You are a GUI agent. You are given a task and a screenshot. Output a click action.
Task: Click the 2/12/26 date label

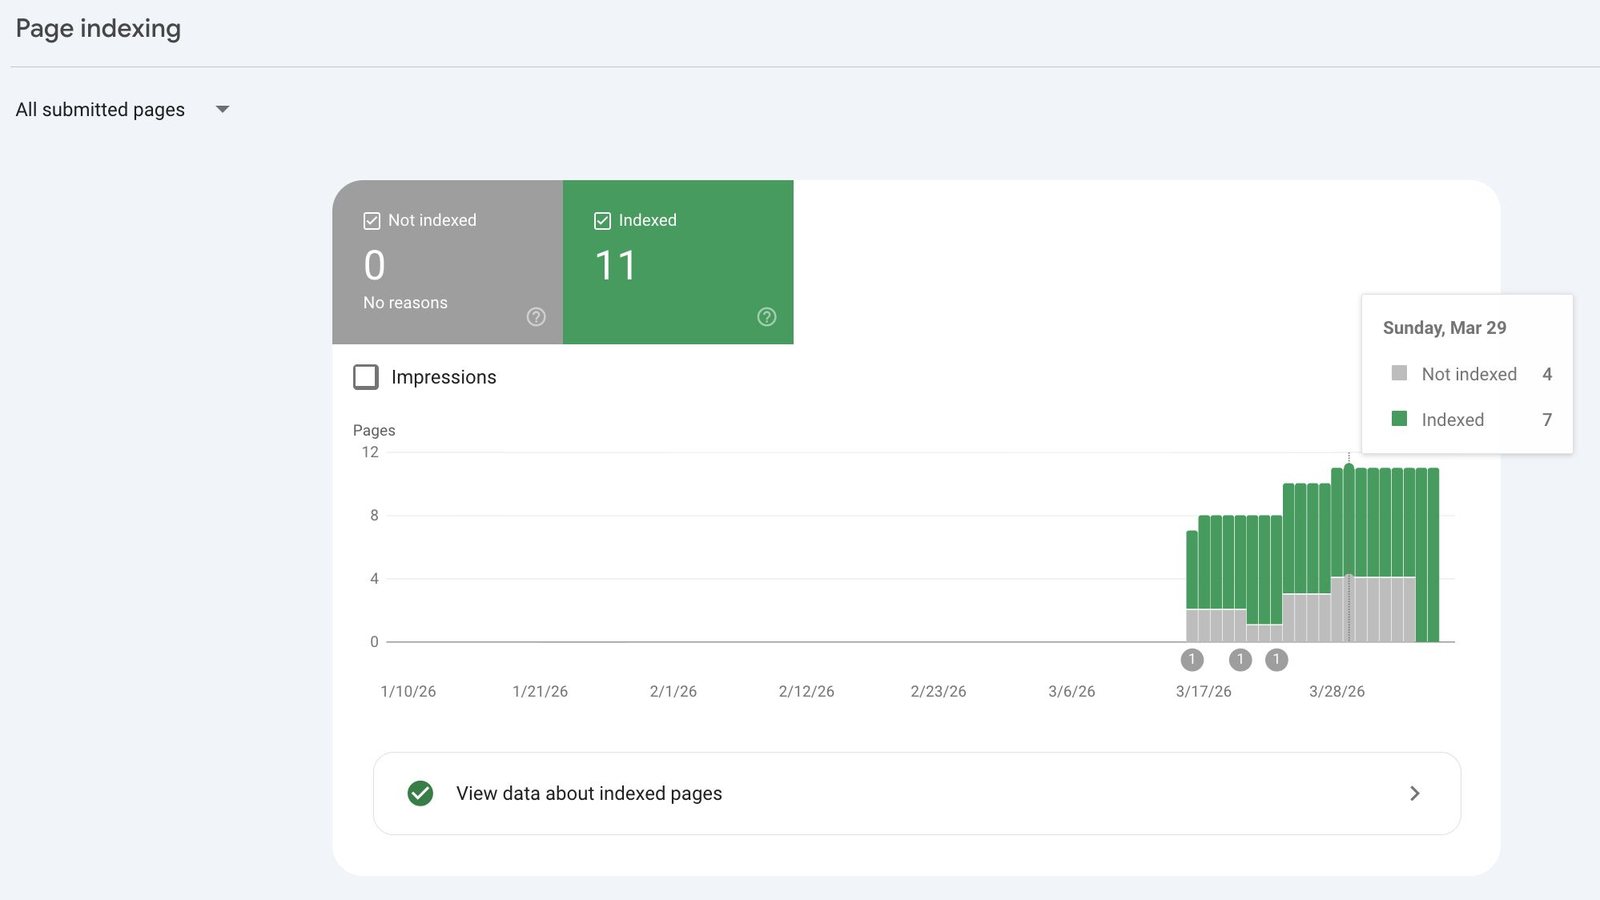806,692
